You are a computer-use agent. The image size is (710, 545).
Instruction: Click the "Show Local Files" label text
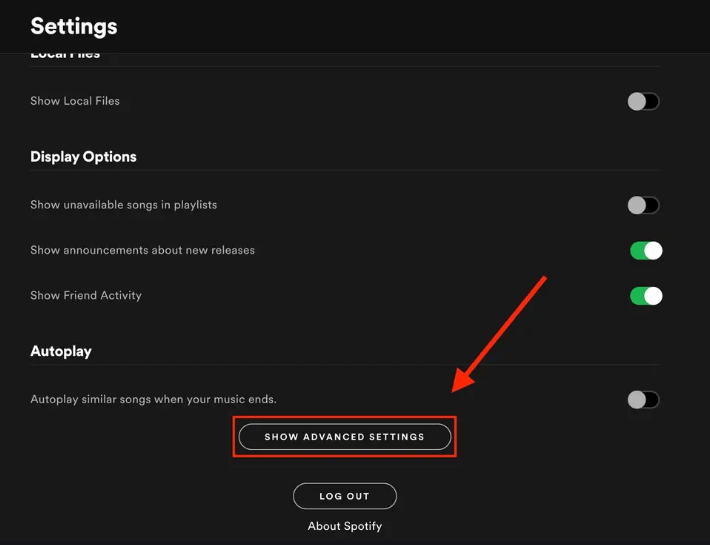point(75,101)
